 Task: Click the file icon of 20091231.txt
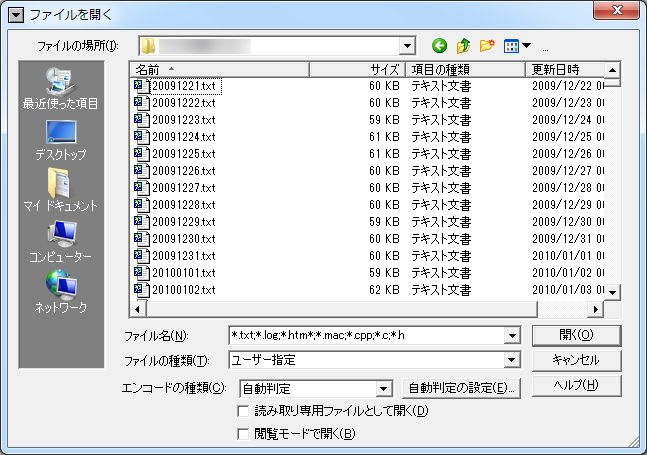click(x=142, y=256)
